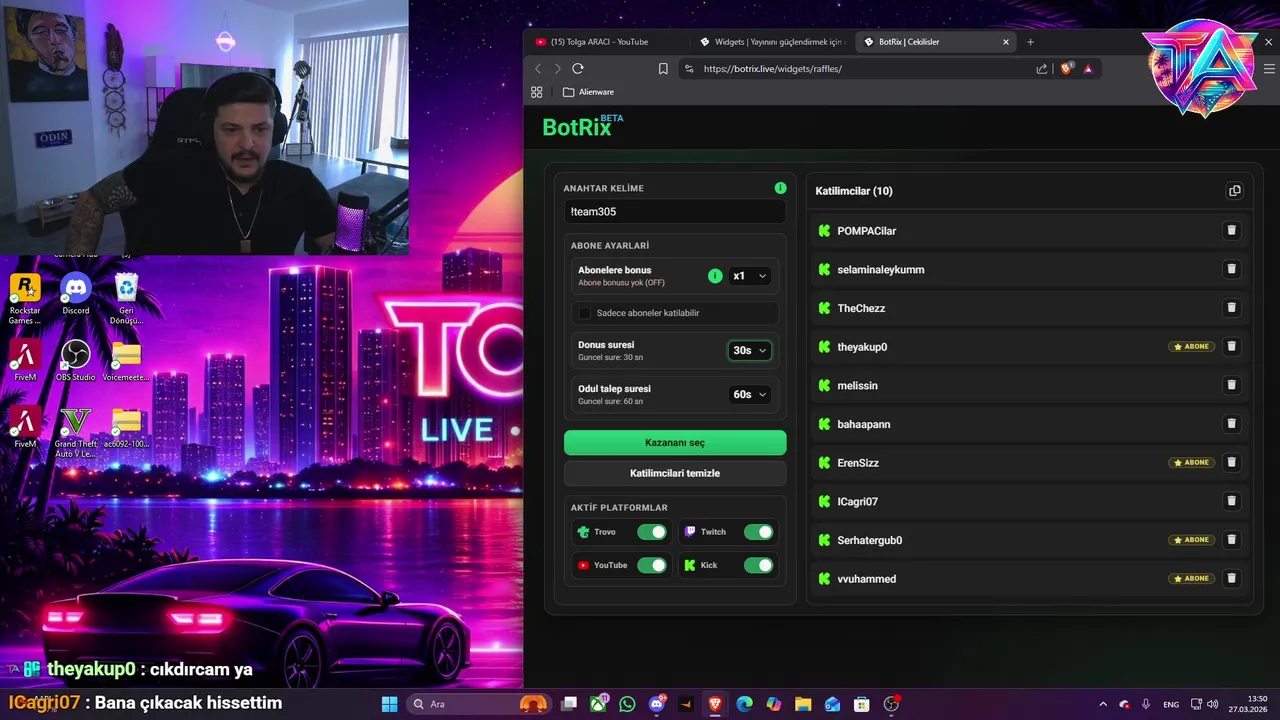Toggle Trovo platform switch

pos(652,532)
